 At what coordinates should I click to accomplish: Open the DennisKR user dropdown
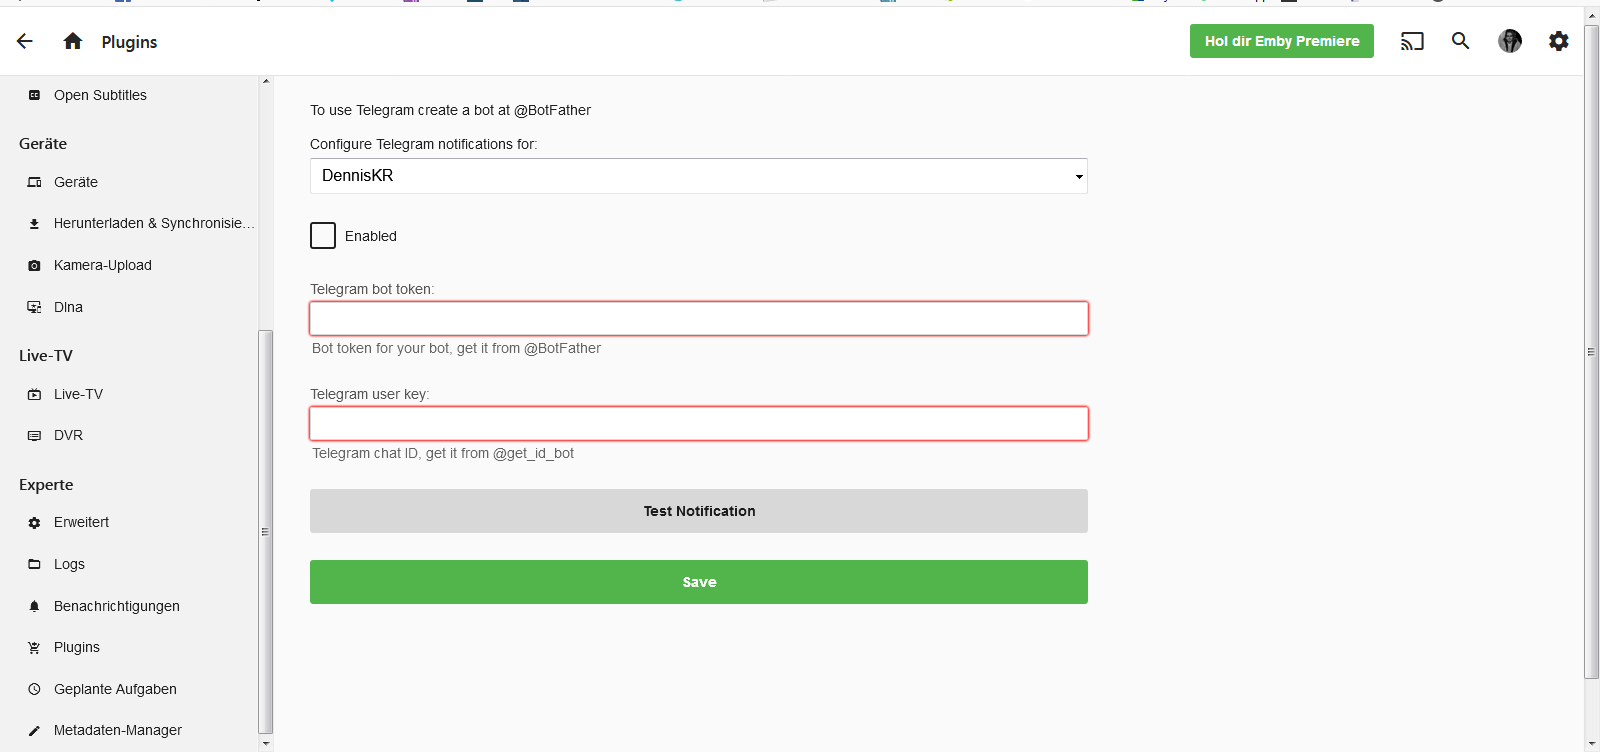(698, 176)
